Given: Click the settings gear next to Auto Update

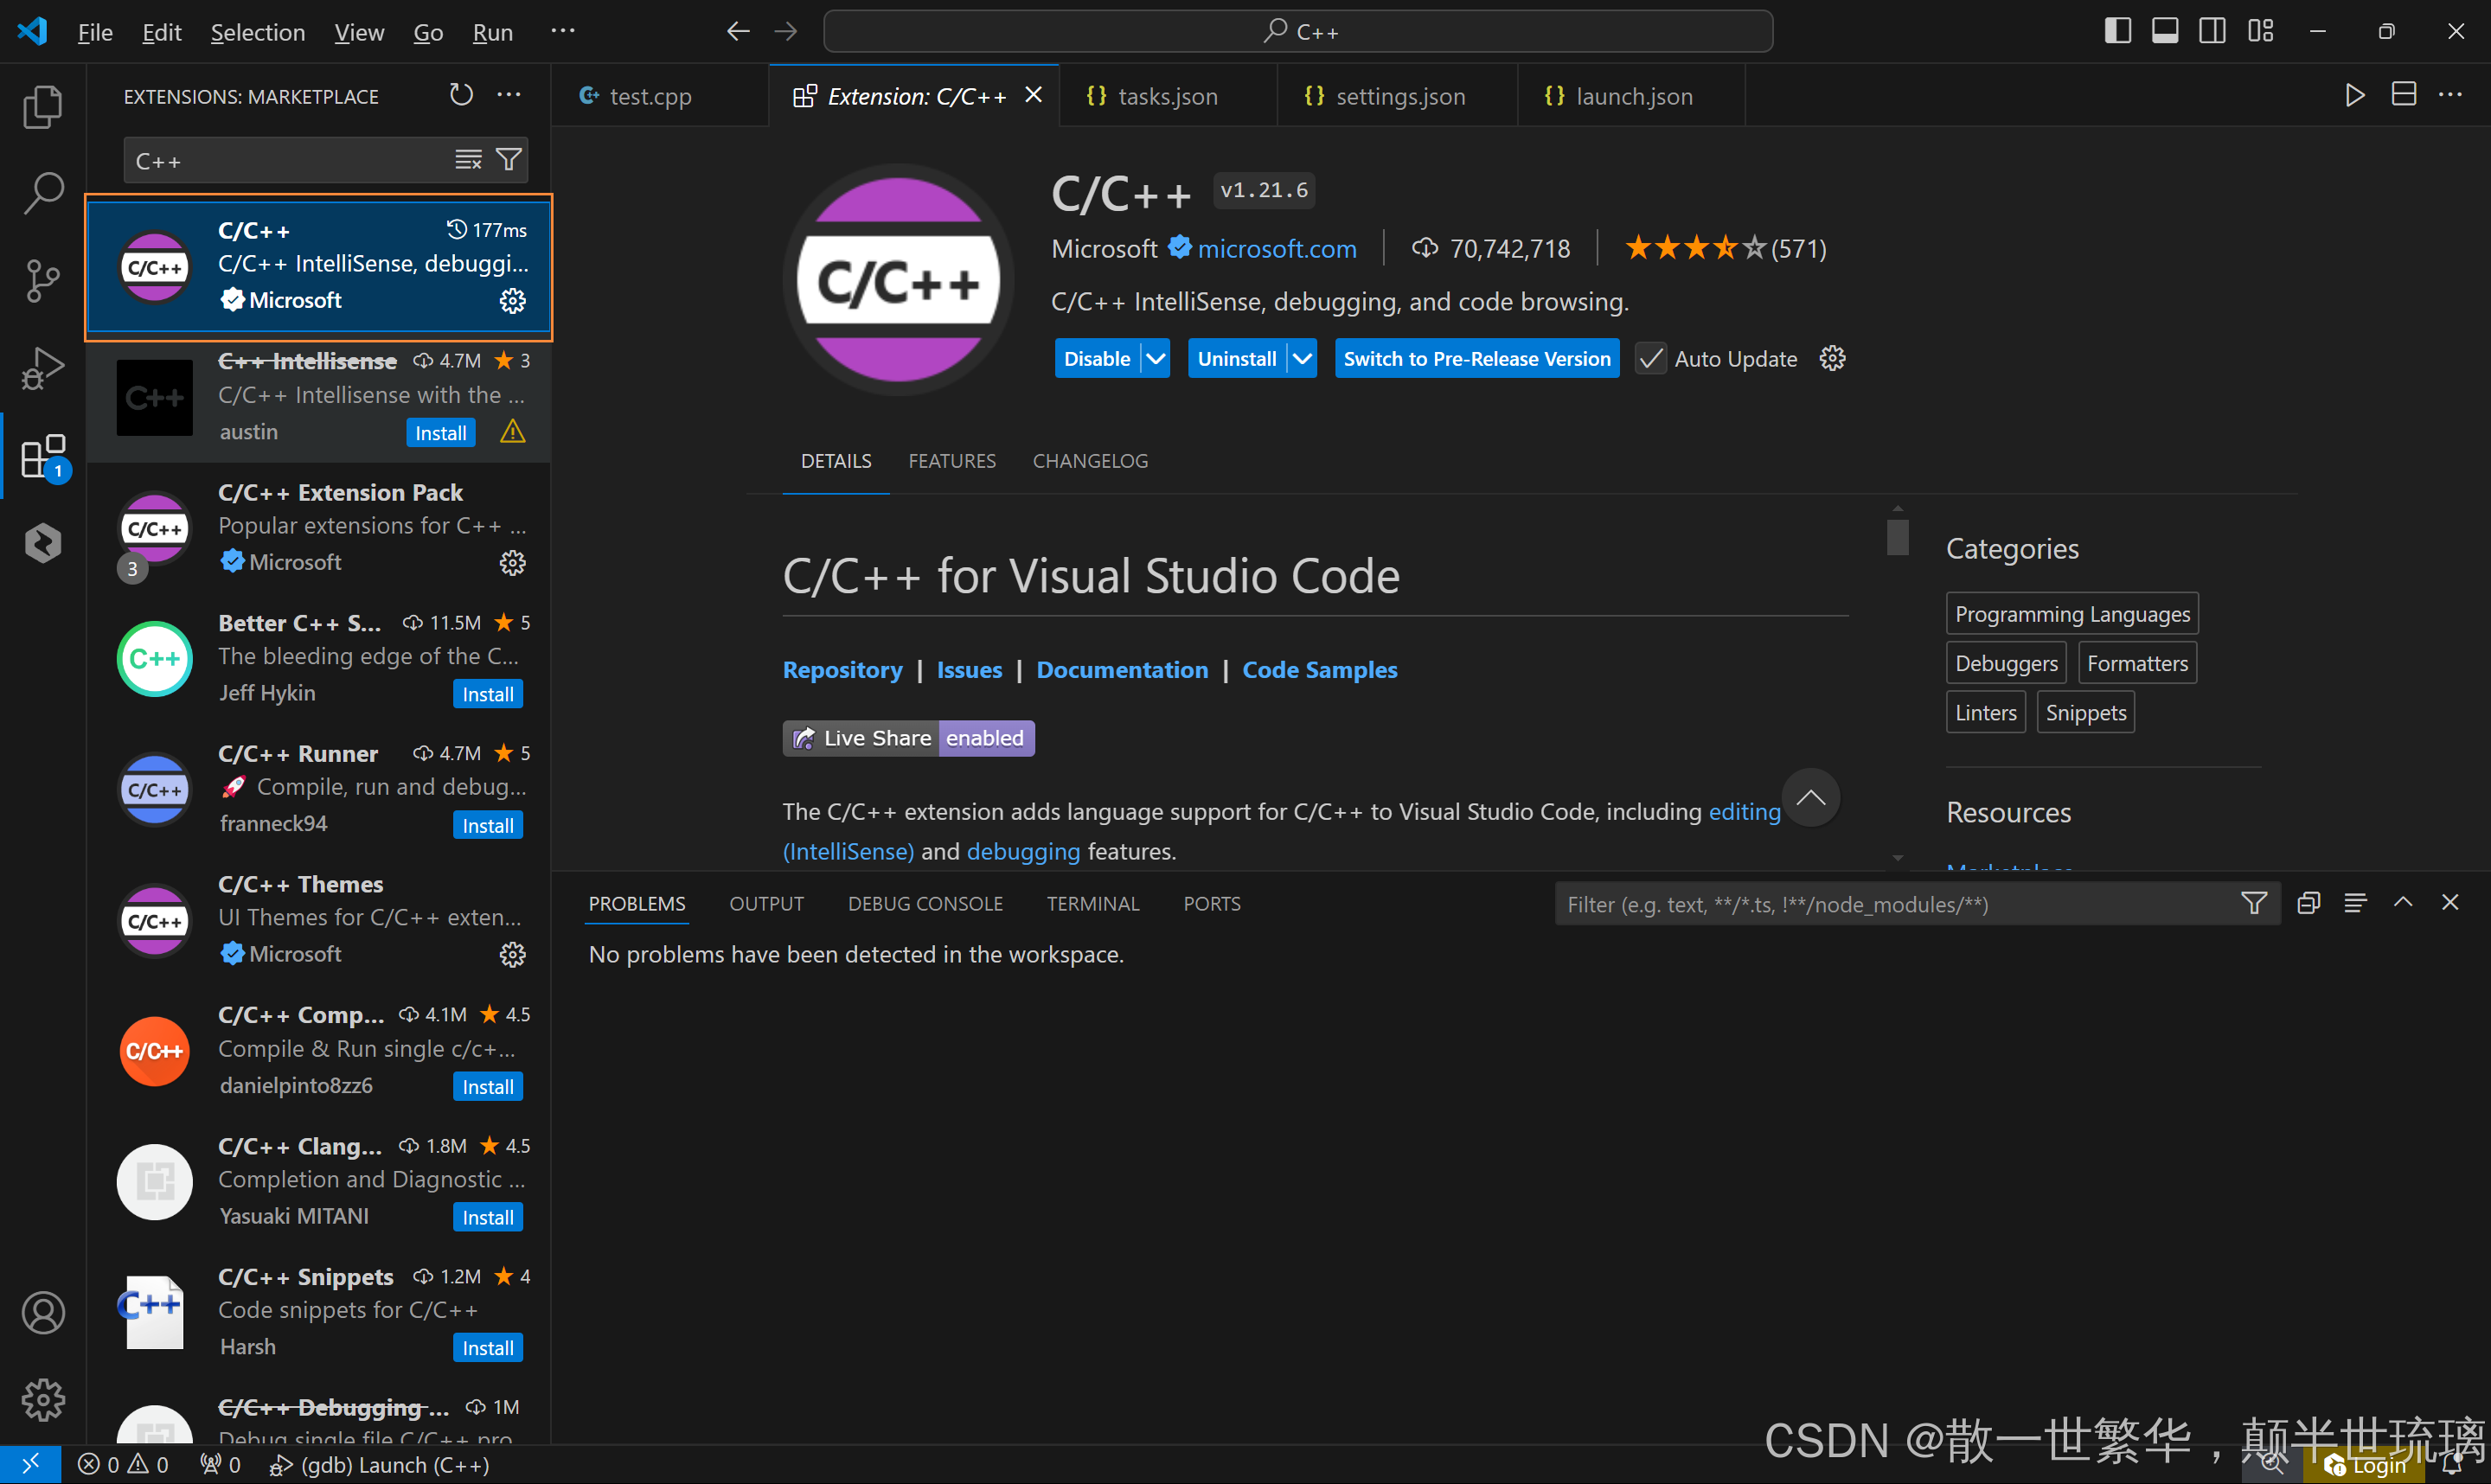Looking at the screenshot, I should [x=1832, y=359].
